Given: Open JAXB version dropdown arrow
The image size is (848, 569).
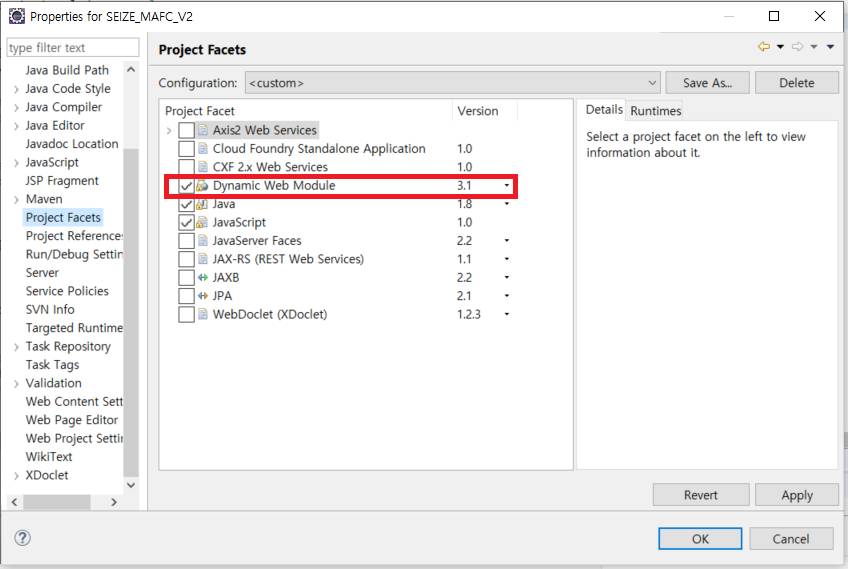Looking at the screenshot, I should 507,277.
